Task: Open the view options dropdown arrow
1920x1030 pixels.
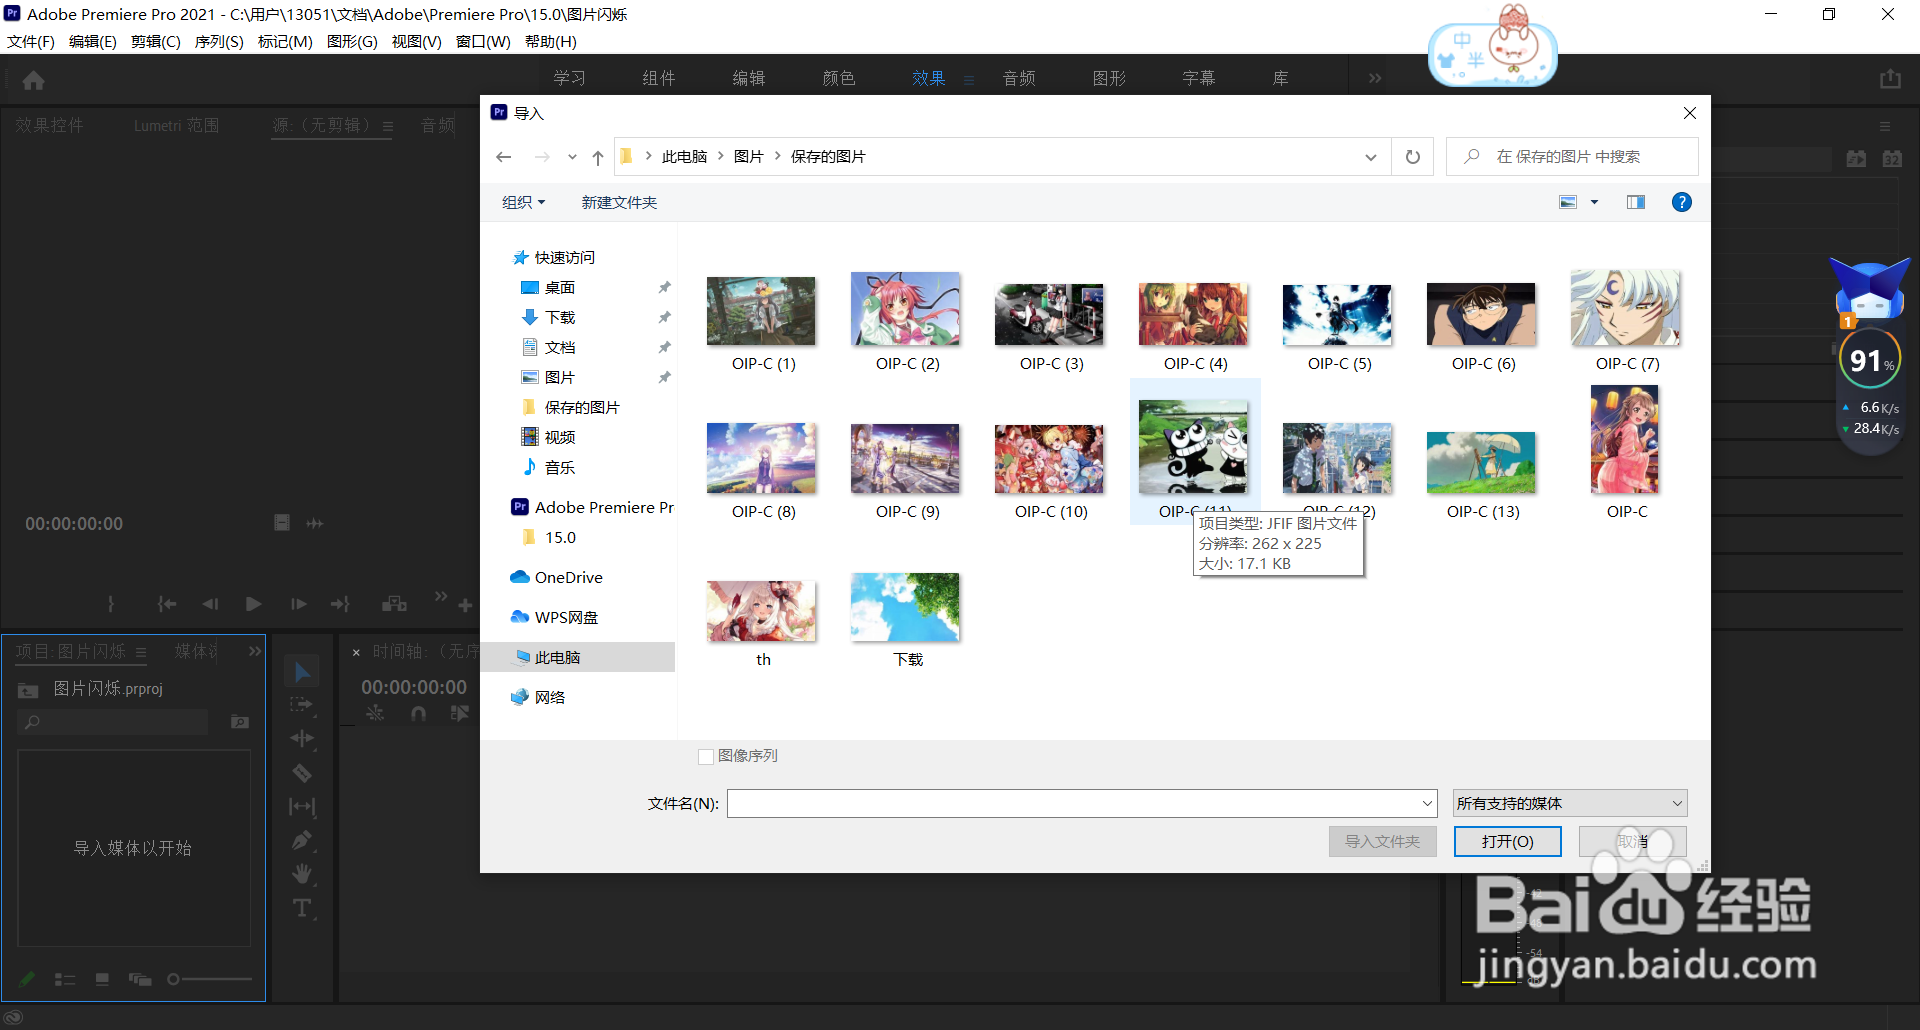Action: (x=1595, y=202)
